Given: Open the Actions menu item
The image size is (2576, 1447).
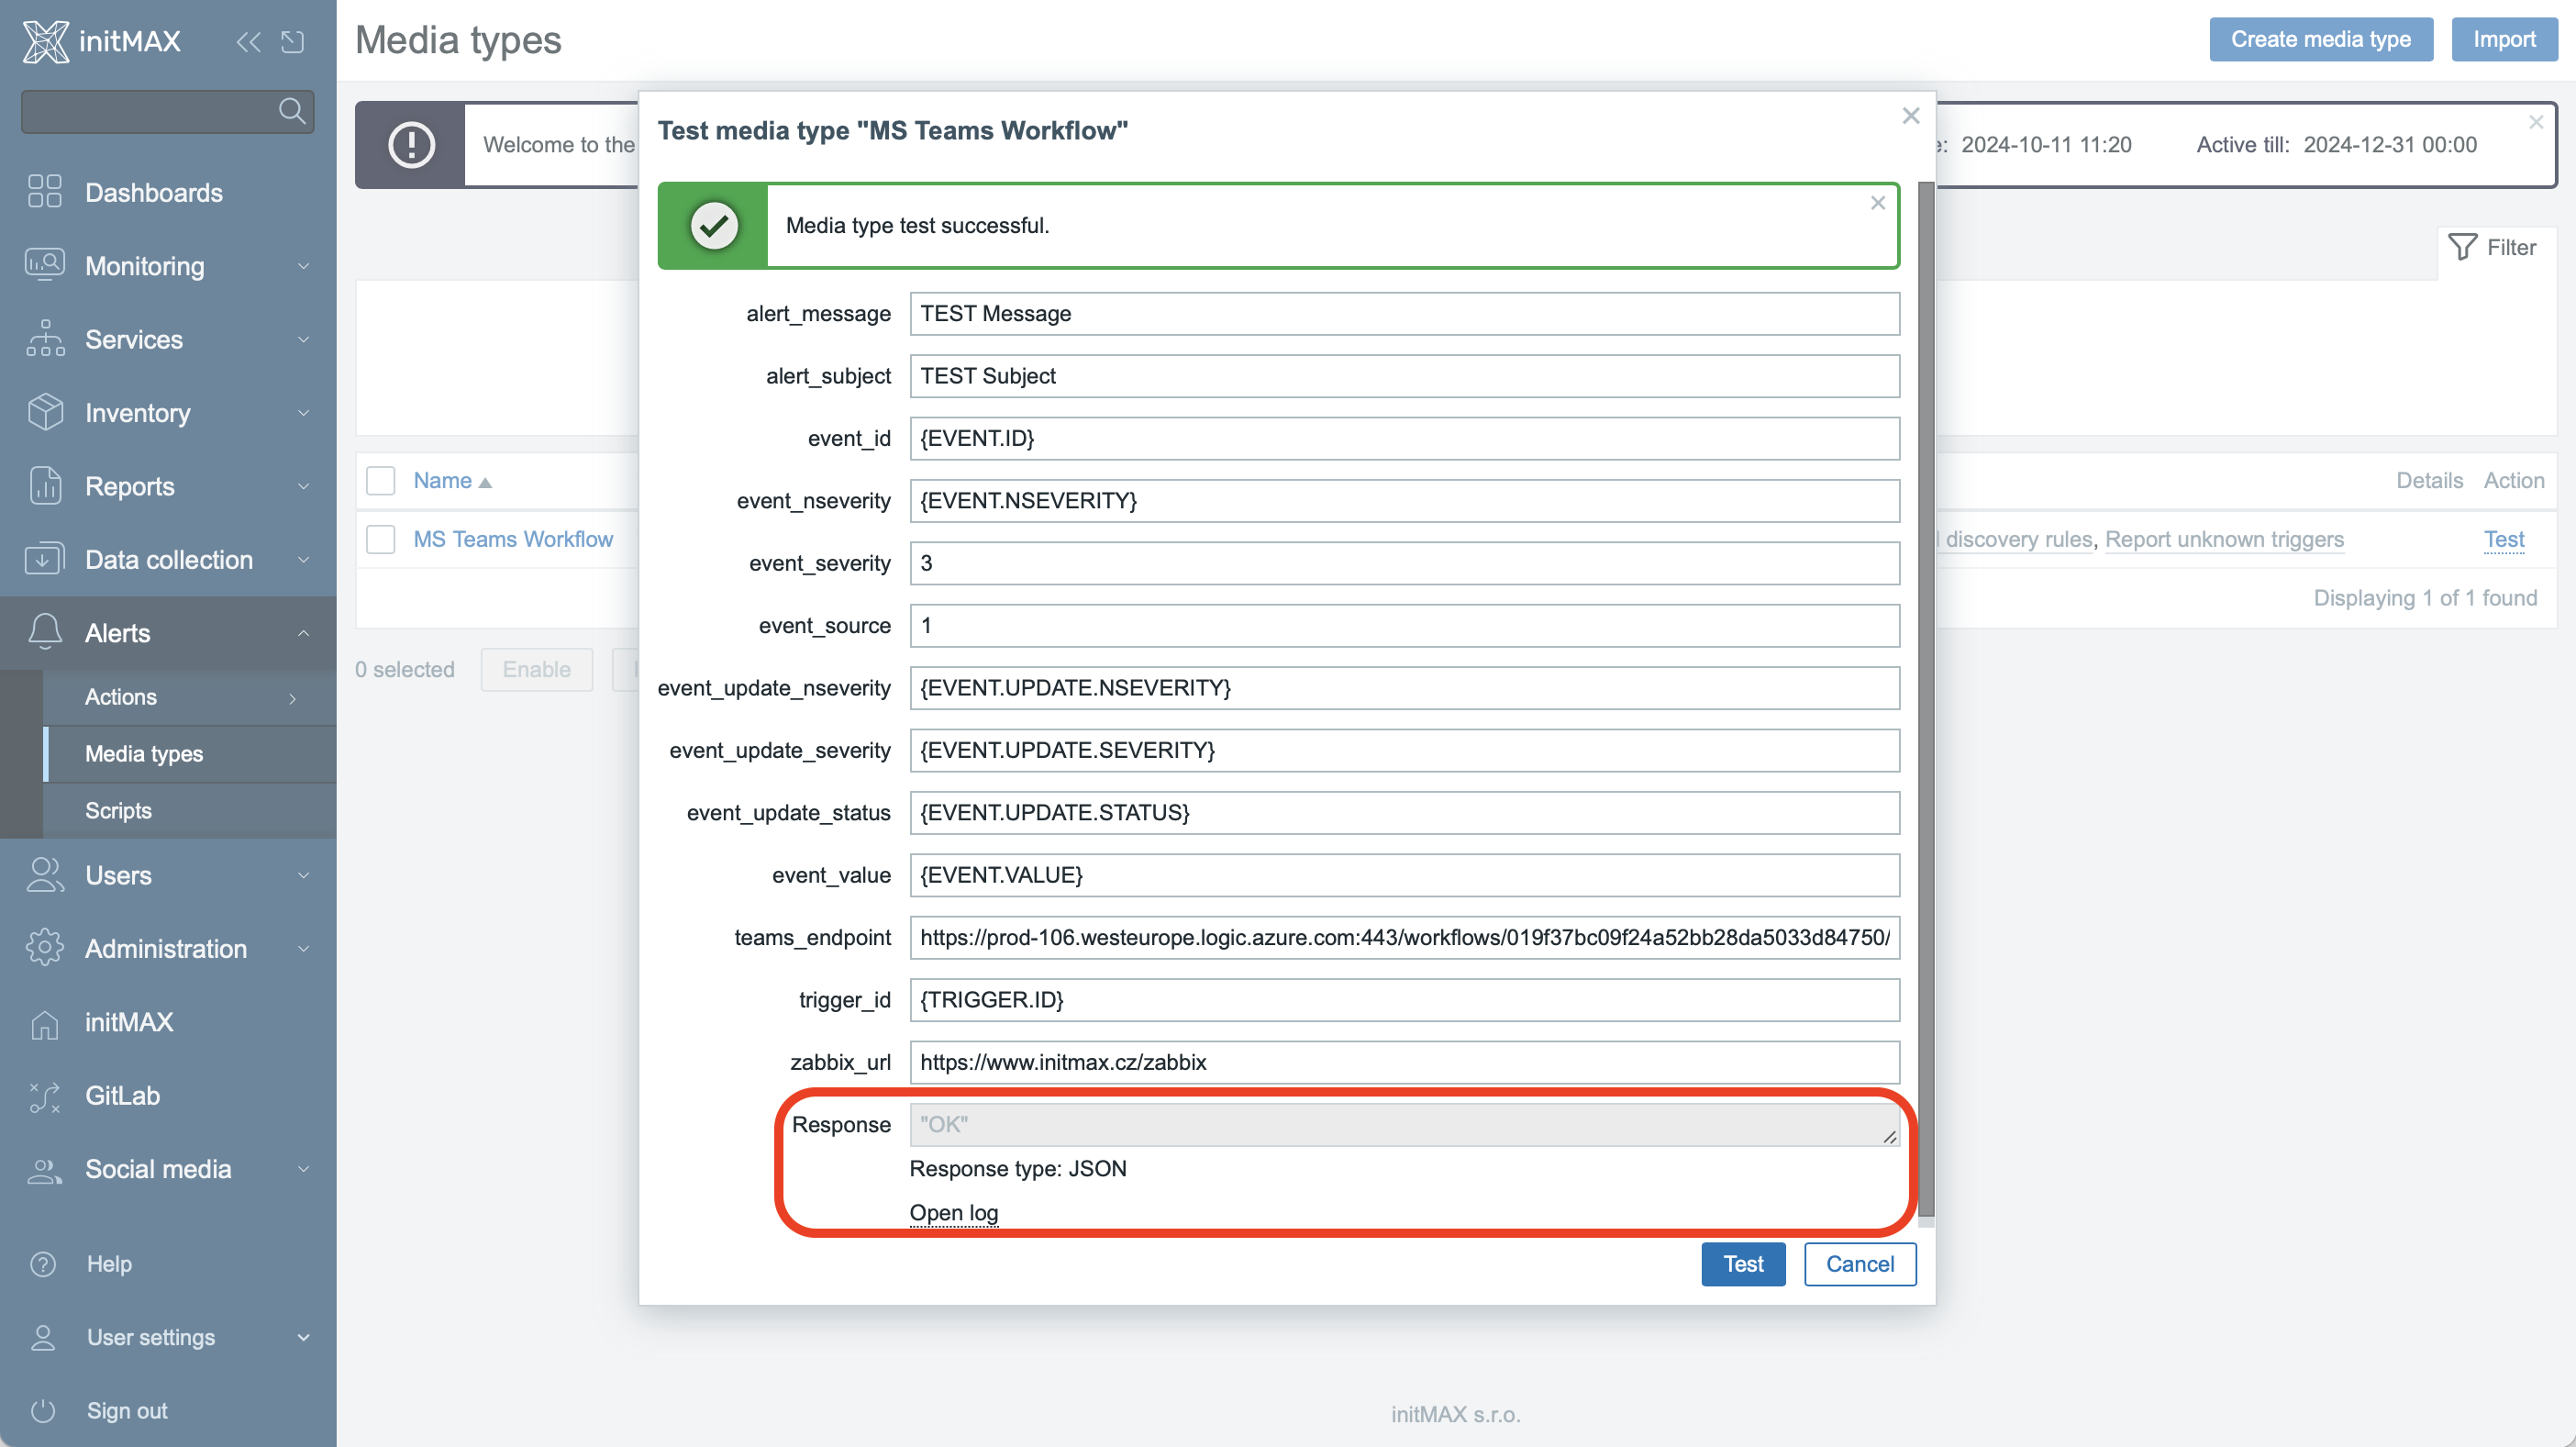Looking at the screenshot, I should click(189, 697).
